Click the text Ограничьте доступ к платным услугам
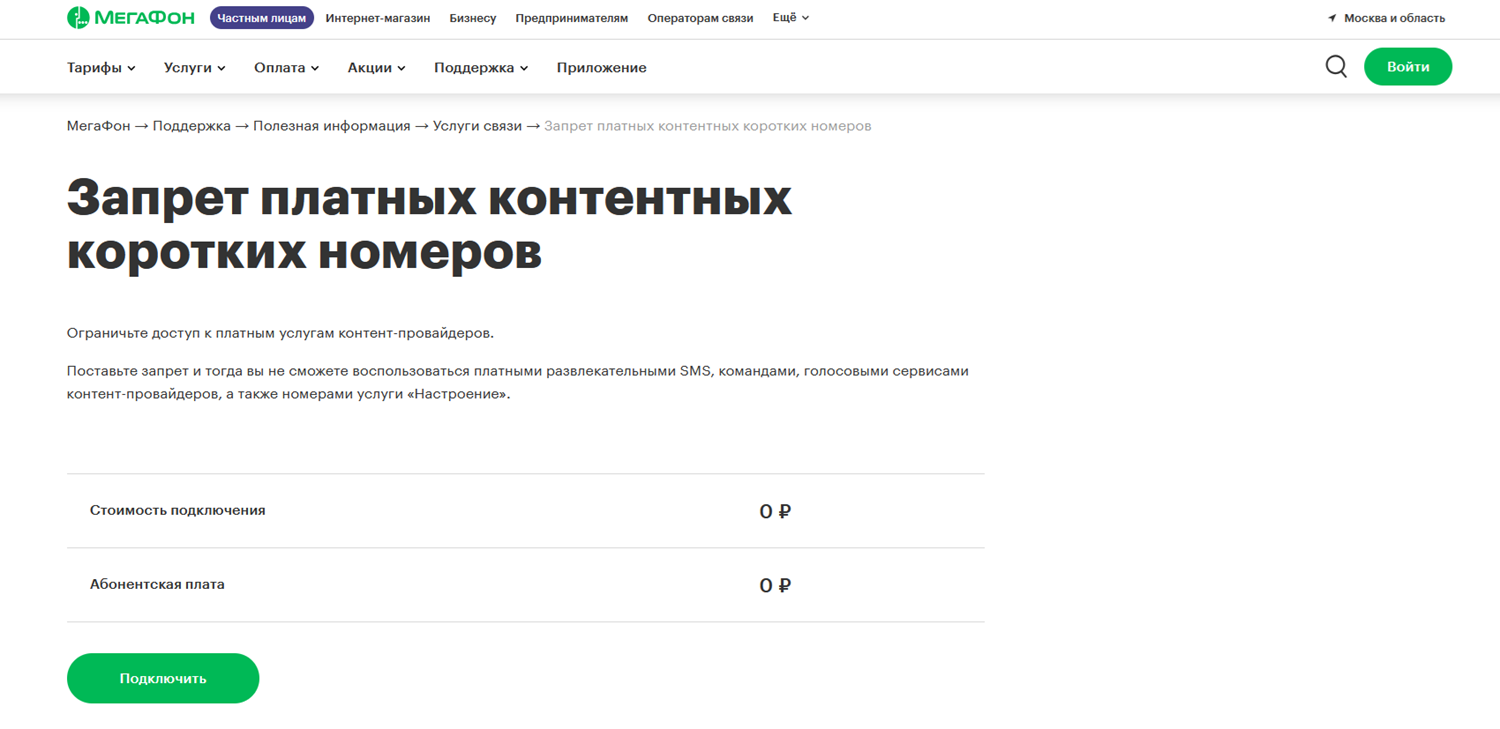Viewport: 1500px width, 729px height. (280, 333)
